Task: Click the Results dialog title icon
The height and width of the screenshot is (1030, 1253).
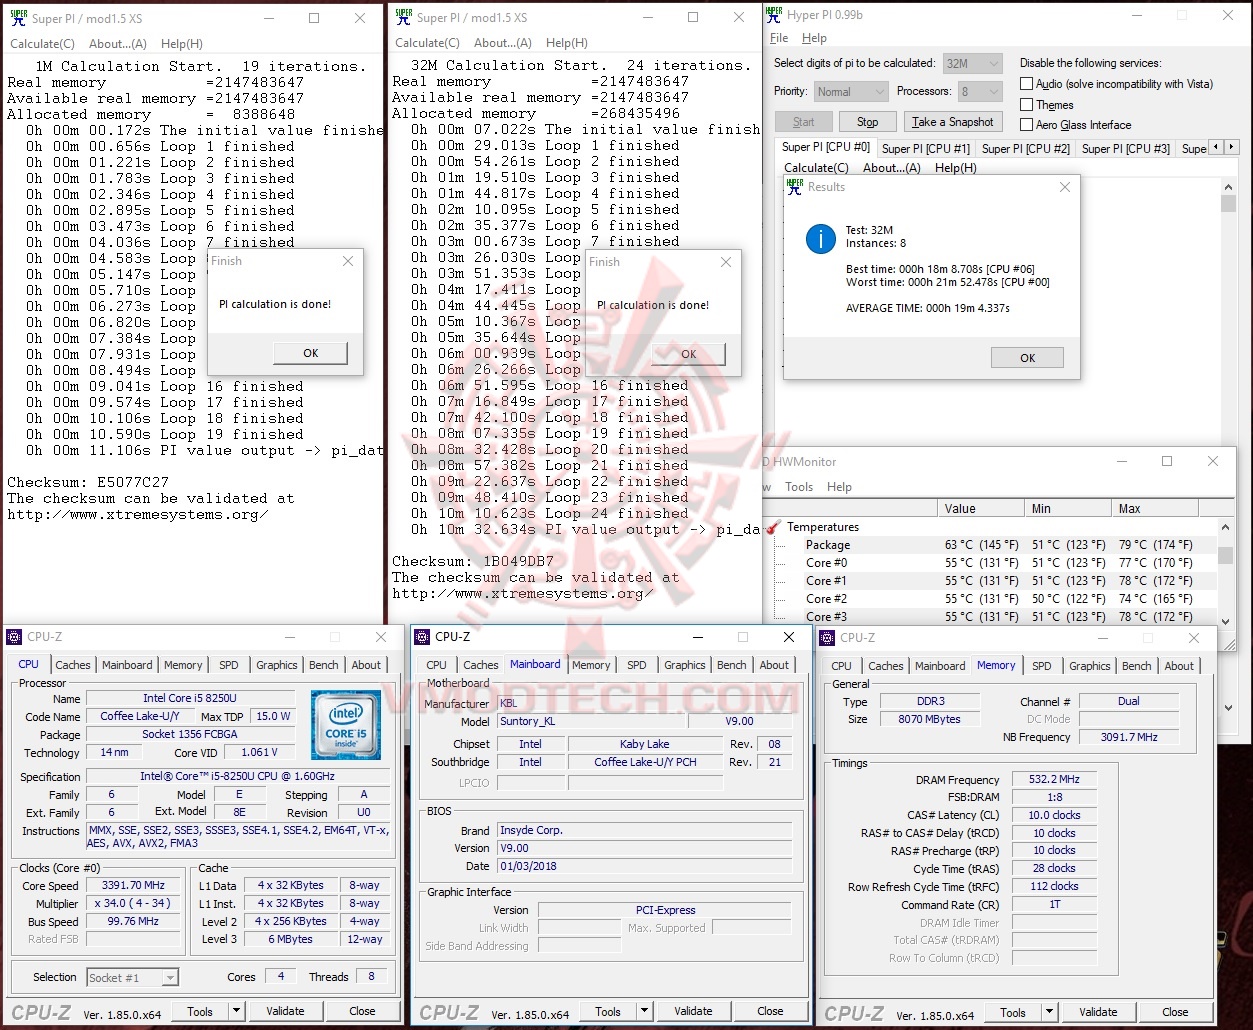Action: pyautogui.click(x=795, y=187)
